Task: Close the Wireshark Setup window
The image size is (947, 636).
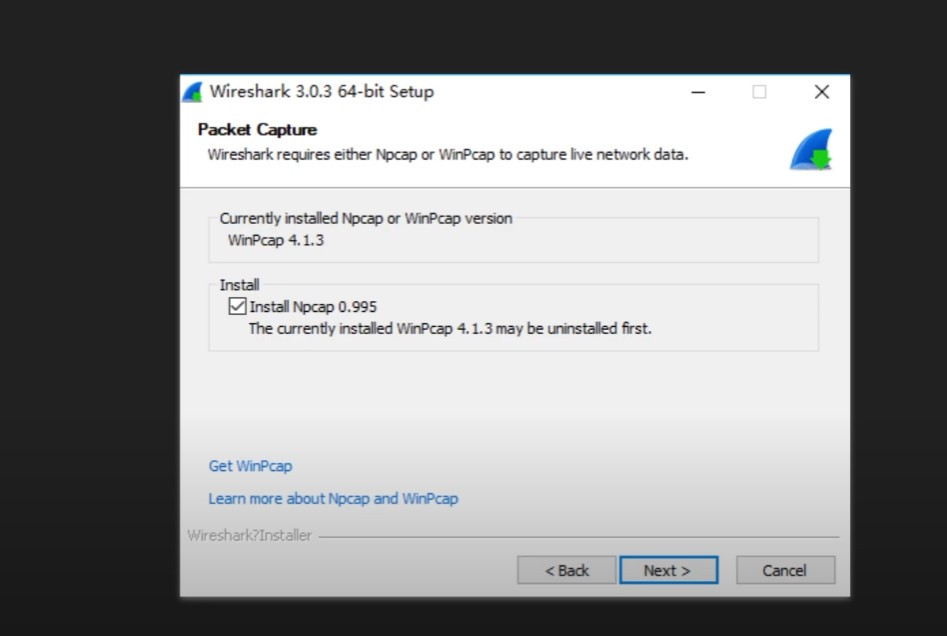Action: [821, 92]
